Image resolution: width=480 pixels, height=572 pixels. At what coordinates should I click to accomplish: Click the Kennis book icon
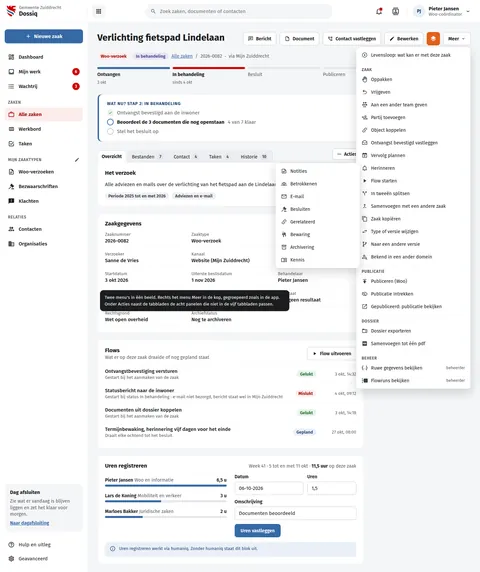coord(284,260)
